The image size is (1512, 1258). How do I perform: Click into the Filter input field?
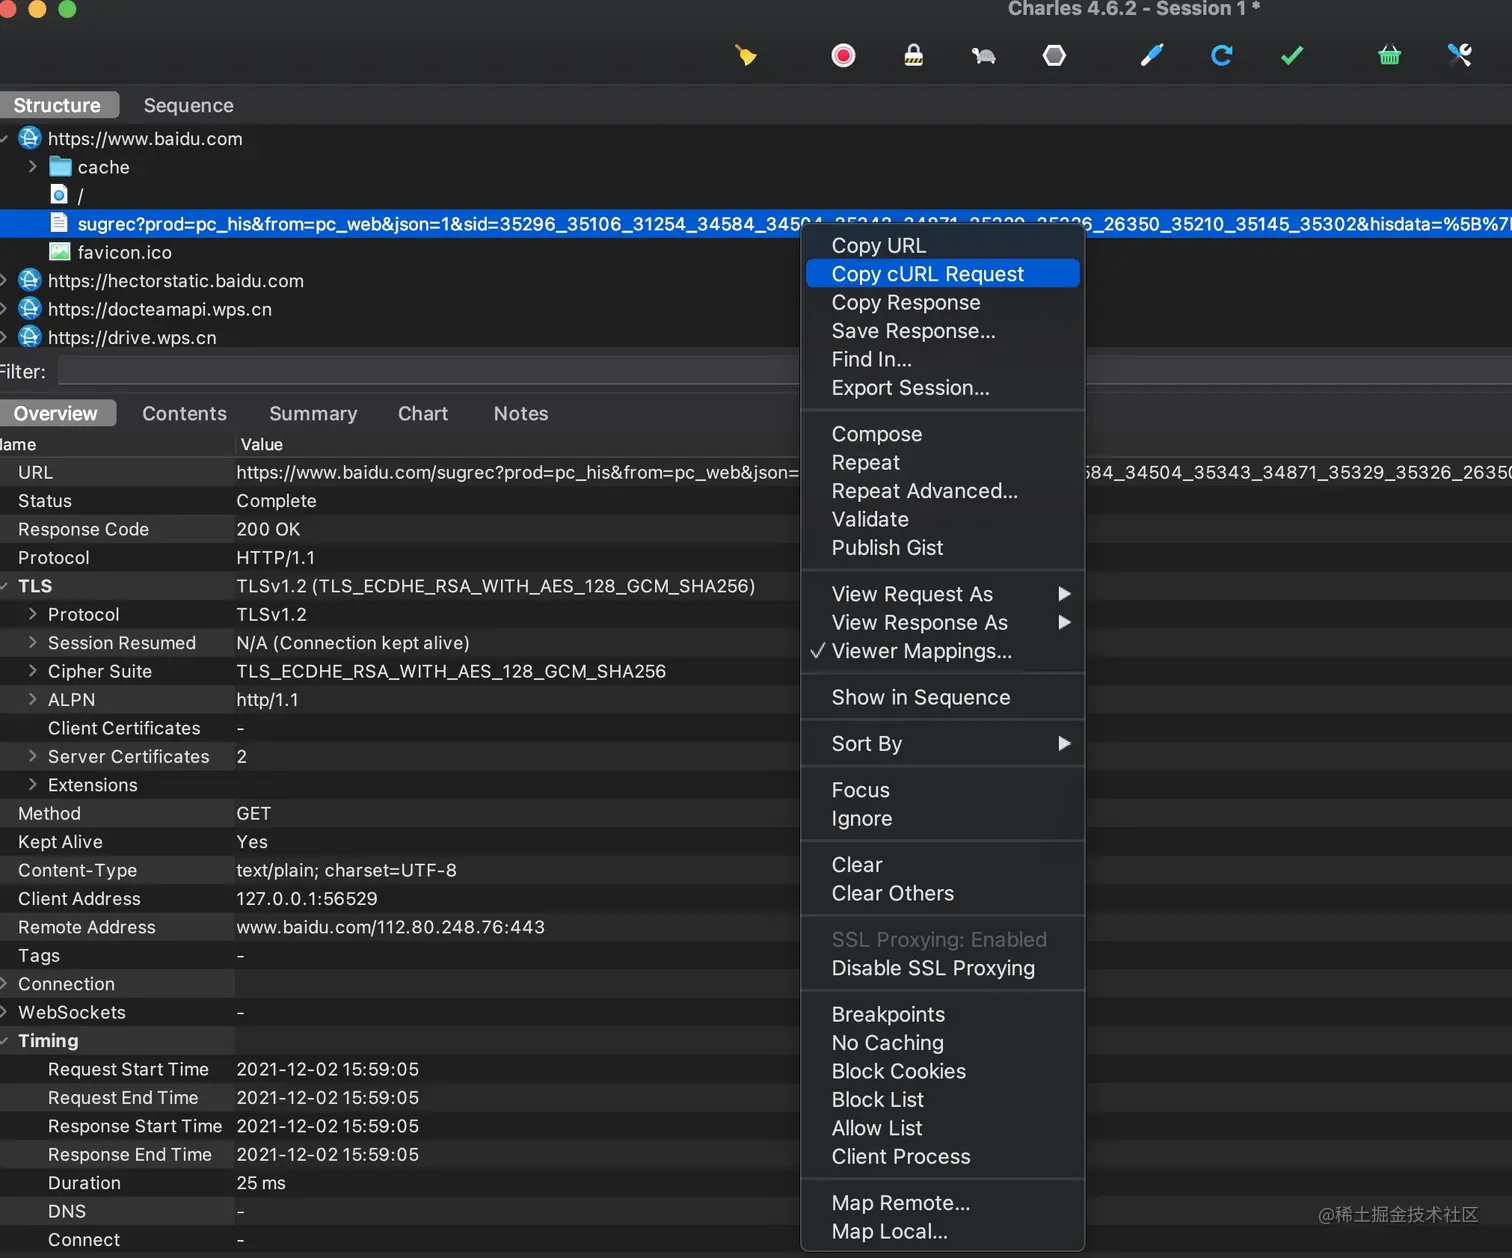784,371
